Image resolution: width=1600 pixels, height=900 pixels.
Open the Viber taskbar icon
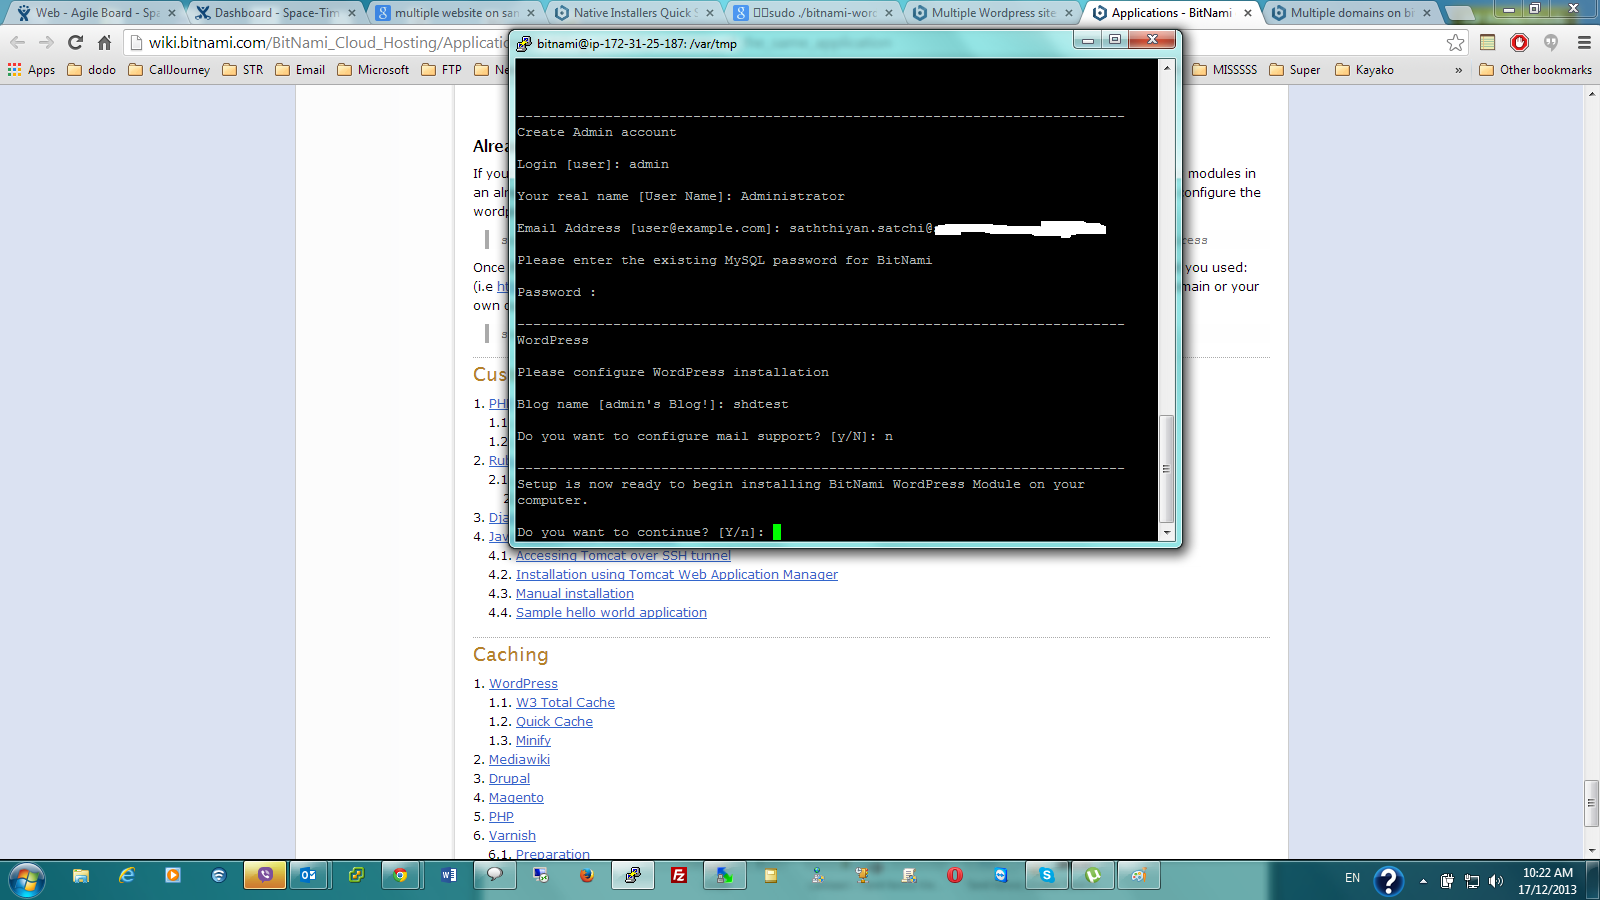pyautogui.click(x=265, y=876)
